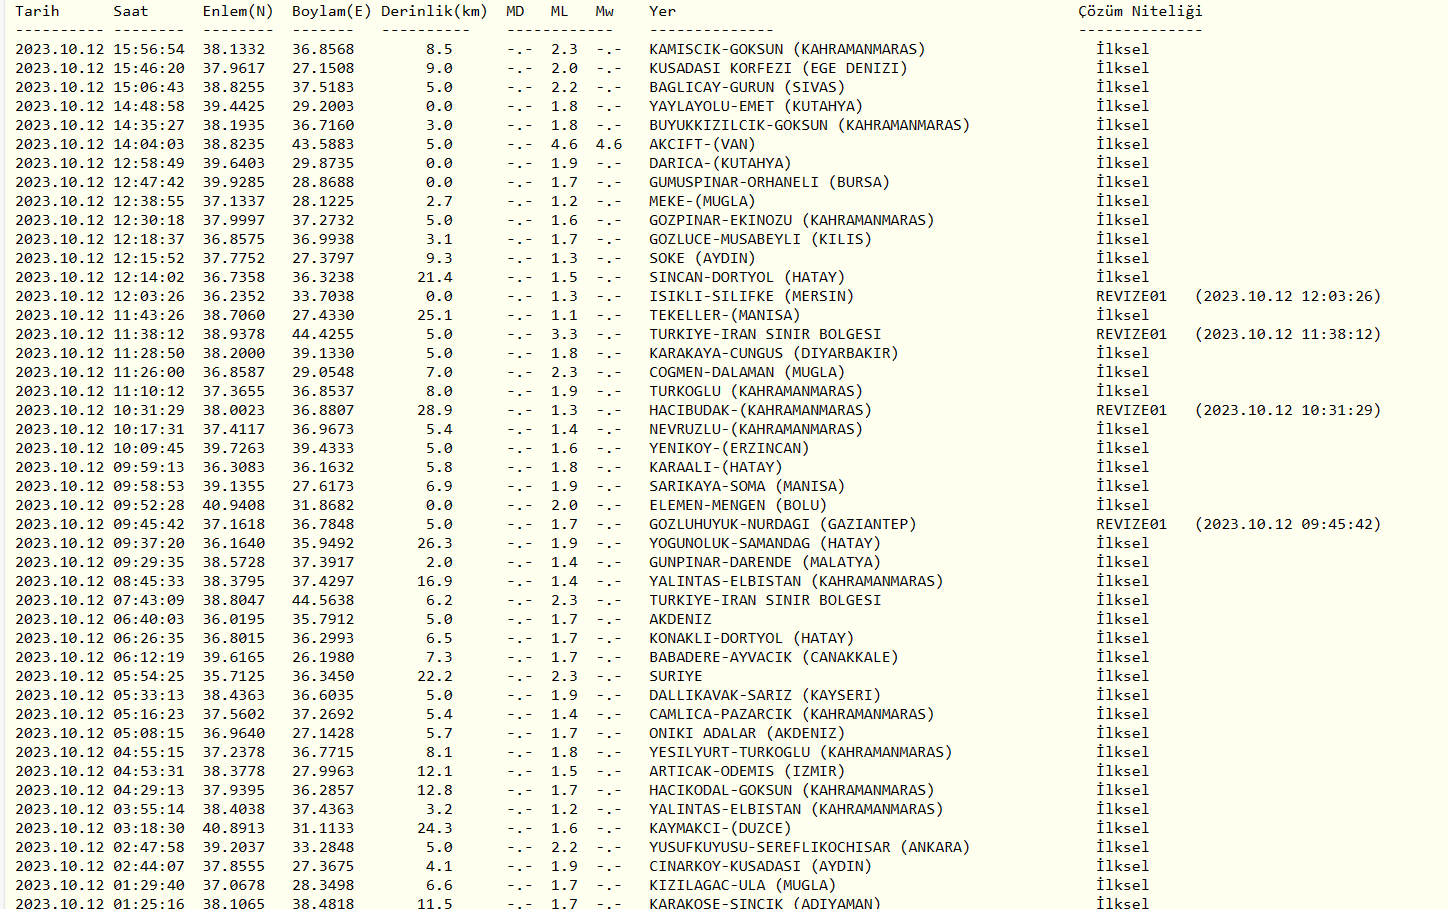Click KARAALI-(HATAY) location
The image size is (1448, 909).
[716, 467]
